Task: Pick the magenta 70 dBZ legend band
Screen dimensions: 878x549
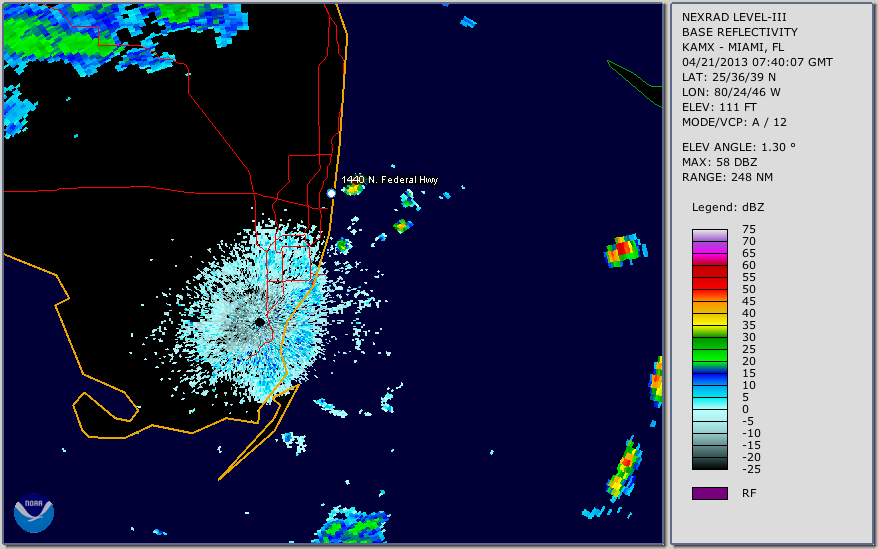Action: click(710, 248)
